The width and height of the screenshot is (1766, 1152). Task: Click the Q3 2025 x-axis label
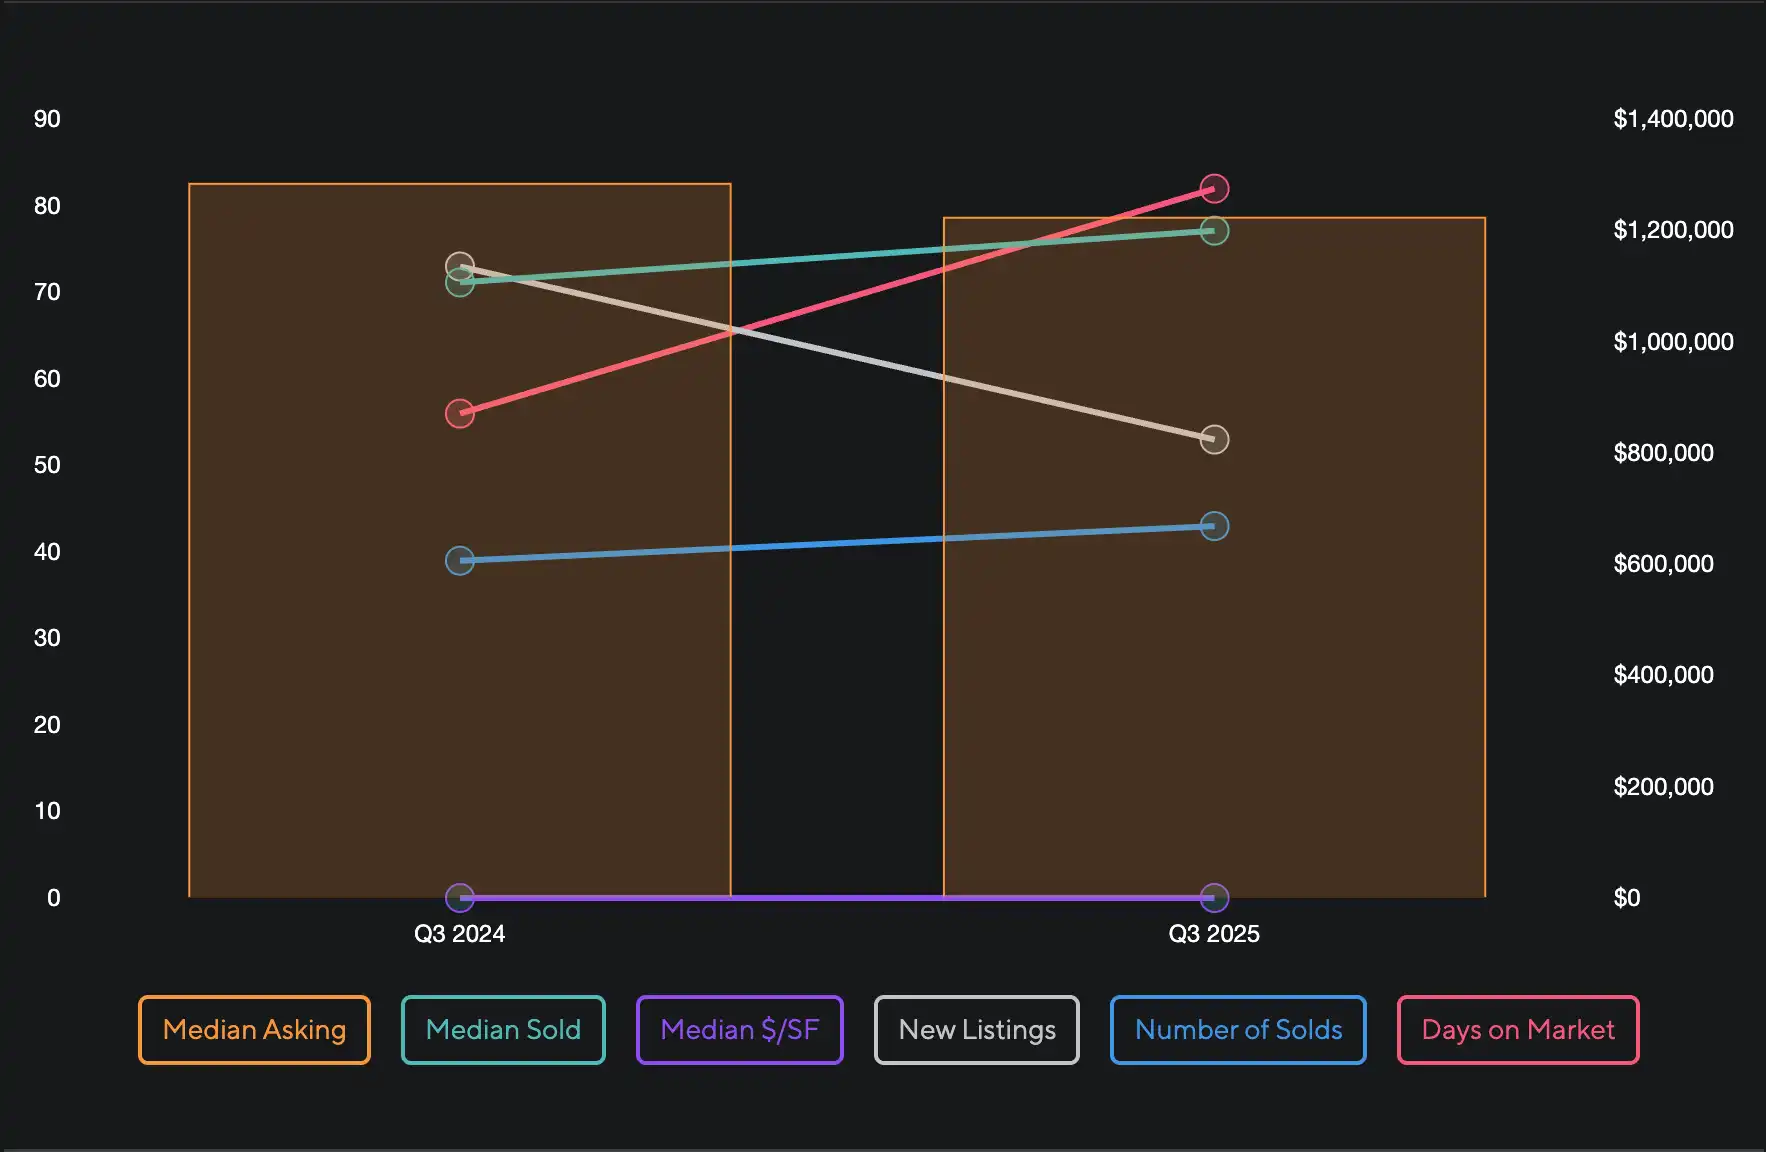tap(1214, 934)
